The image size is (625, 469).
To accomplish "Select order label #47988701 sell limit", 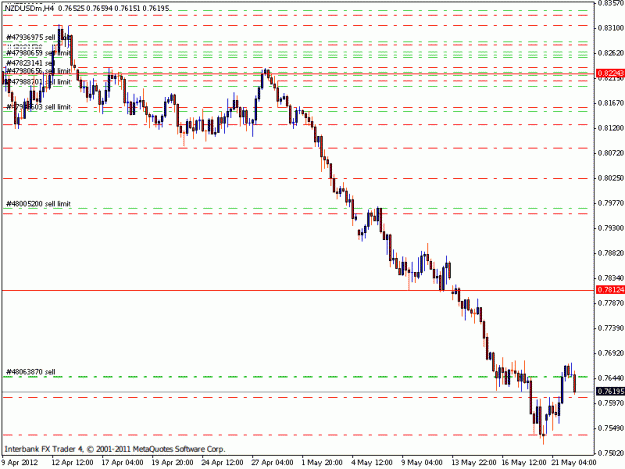I will pyautogui.click(x=38, y=82).
